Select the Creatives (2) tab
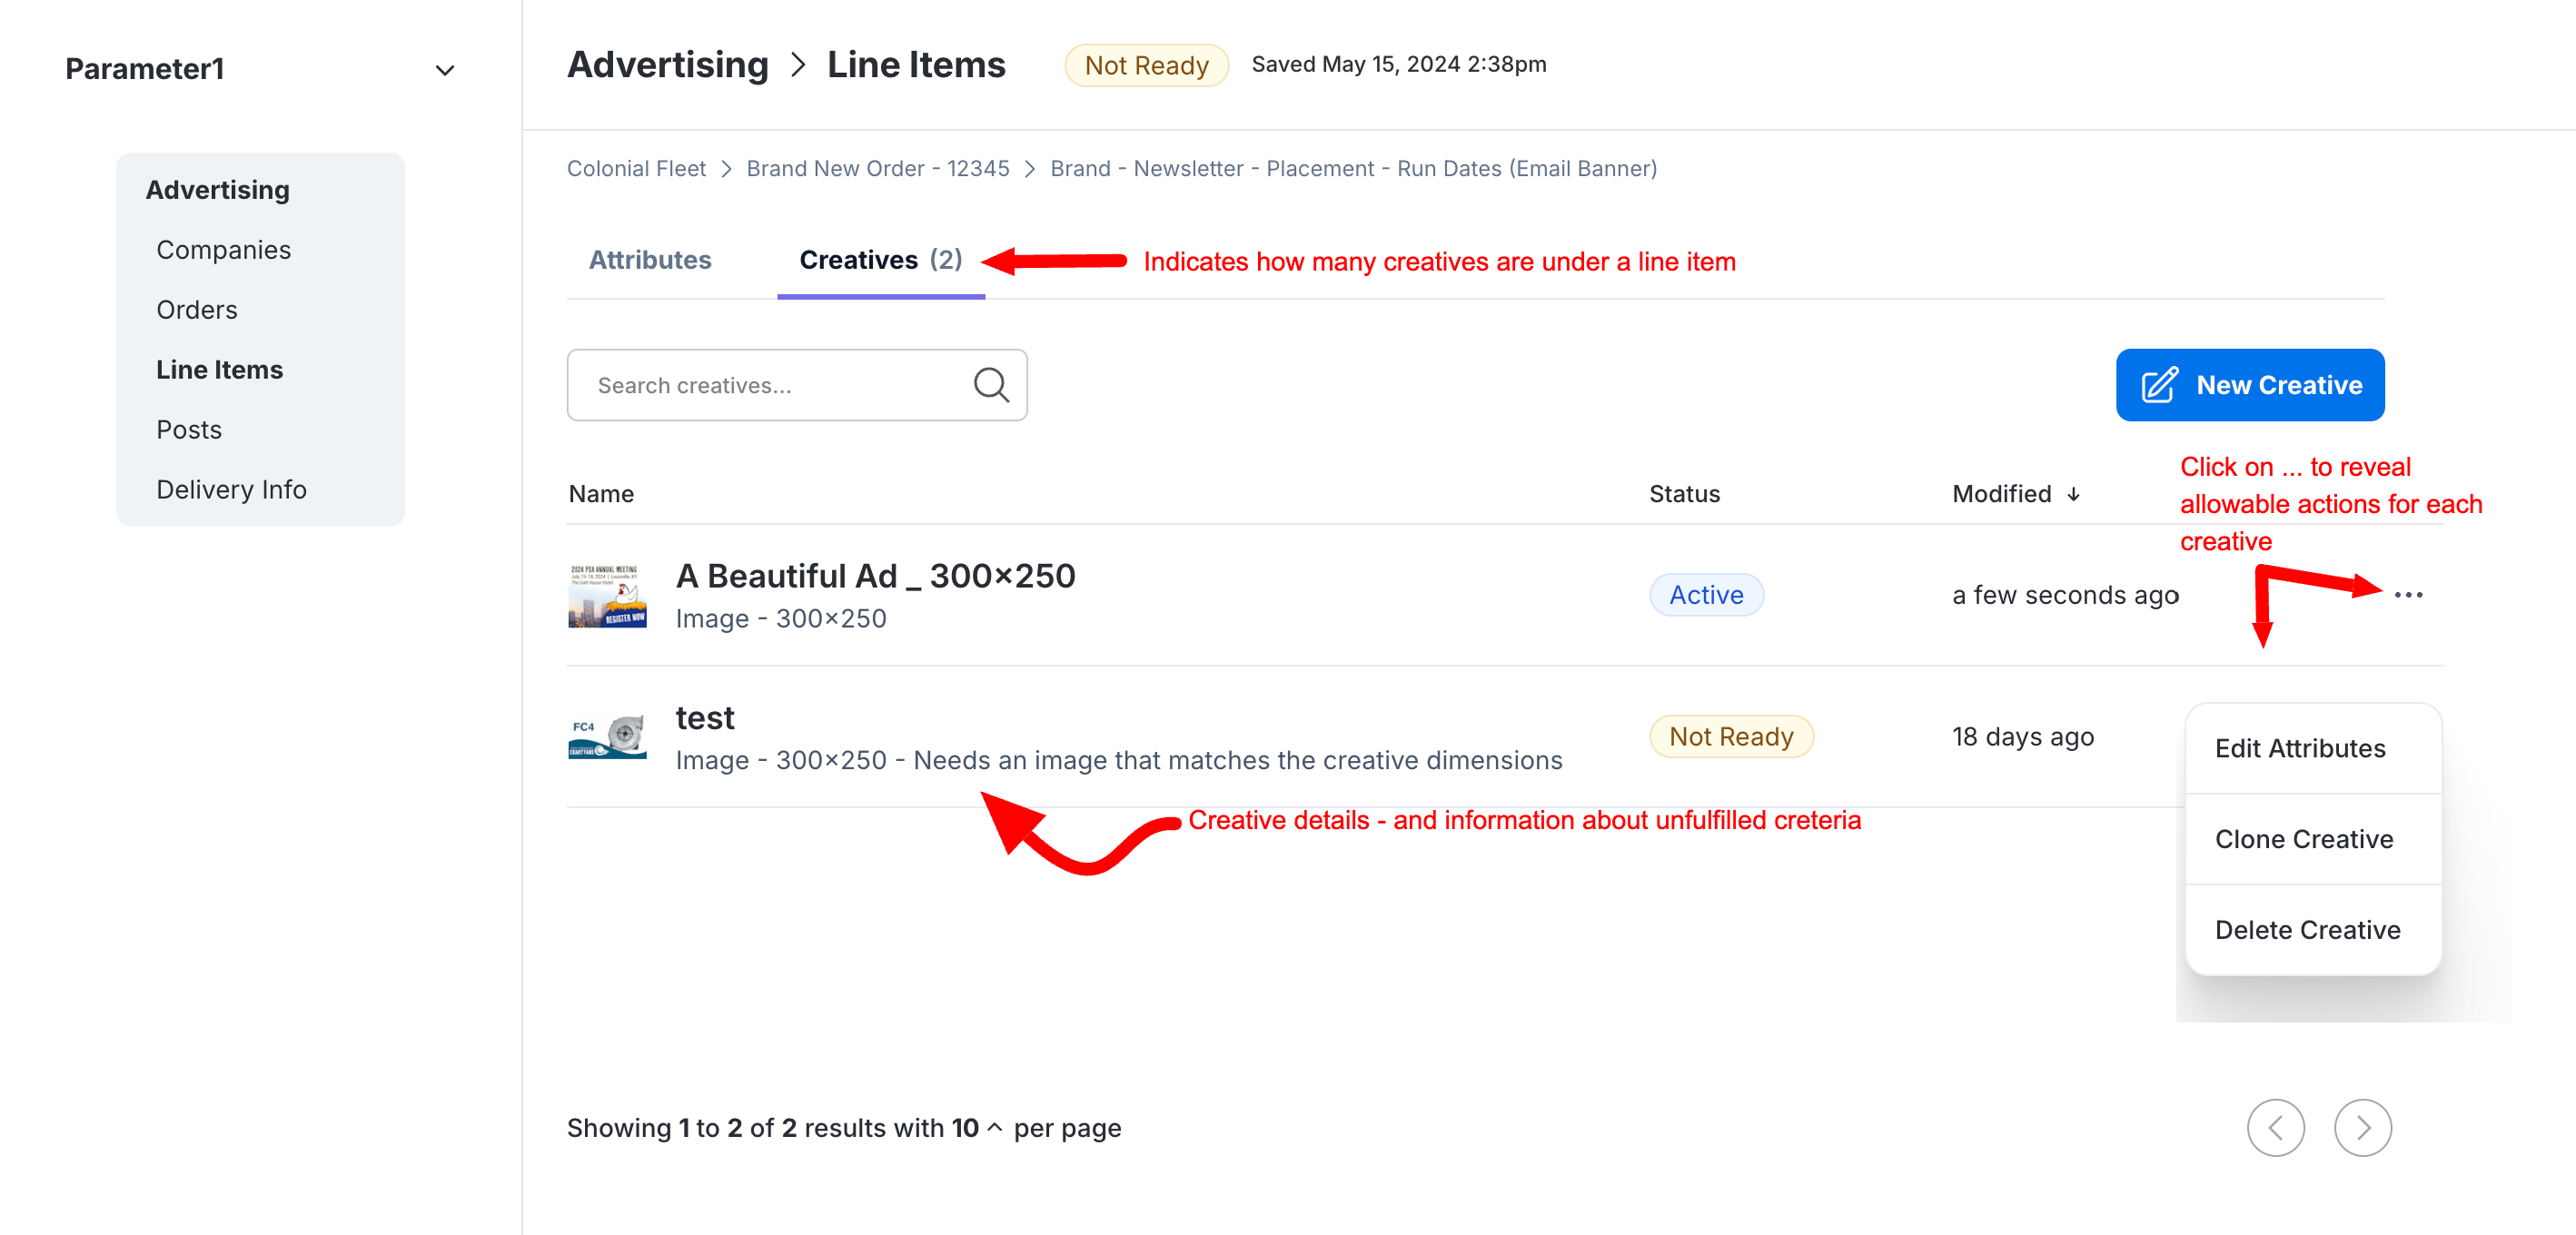Screen dimensions: 2576x1235 click(x=880, y=260)
